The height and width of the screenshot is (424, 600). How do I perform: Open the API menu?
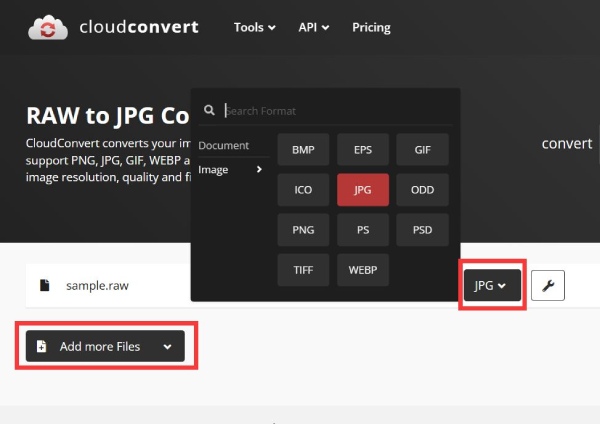(313, 28)
